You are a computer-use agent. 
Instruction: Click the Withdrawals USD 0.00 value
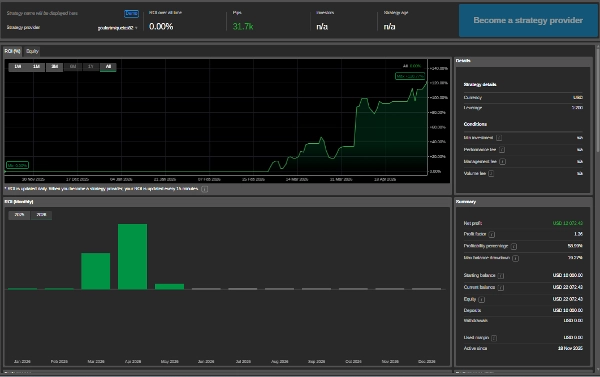pos(573,321)
